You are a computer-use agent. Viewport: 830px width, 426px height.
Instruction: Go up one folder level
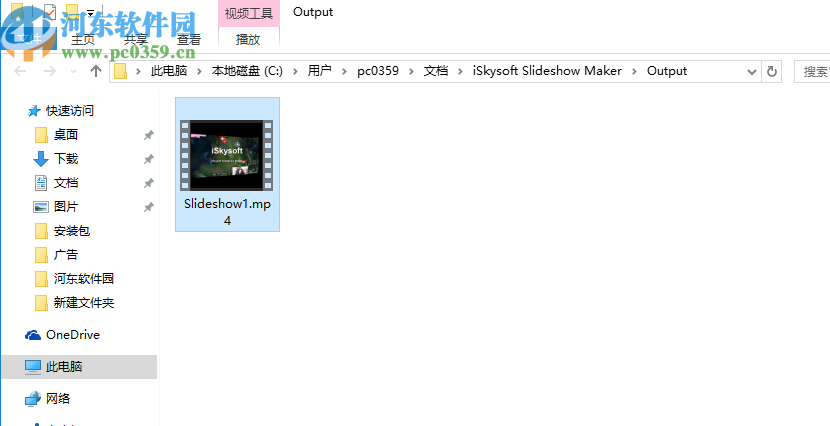(x=96, y=71)
